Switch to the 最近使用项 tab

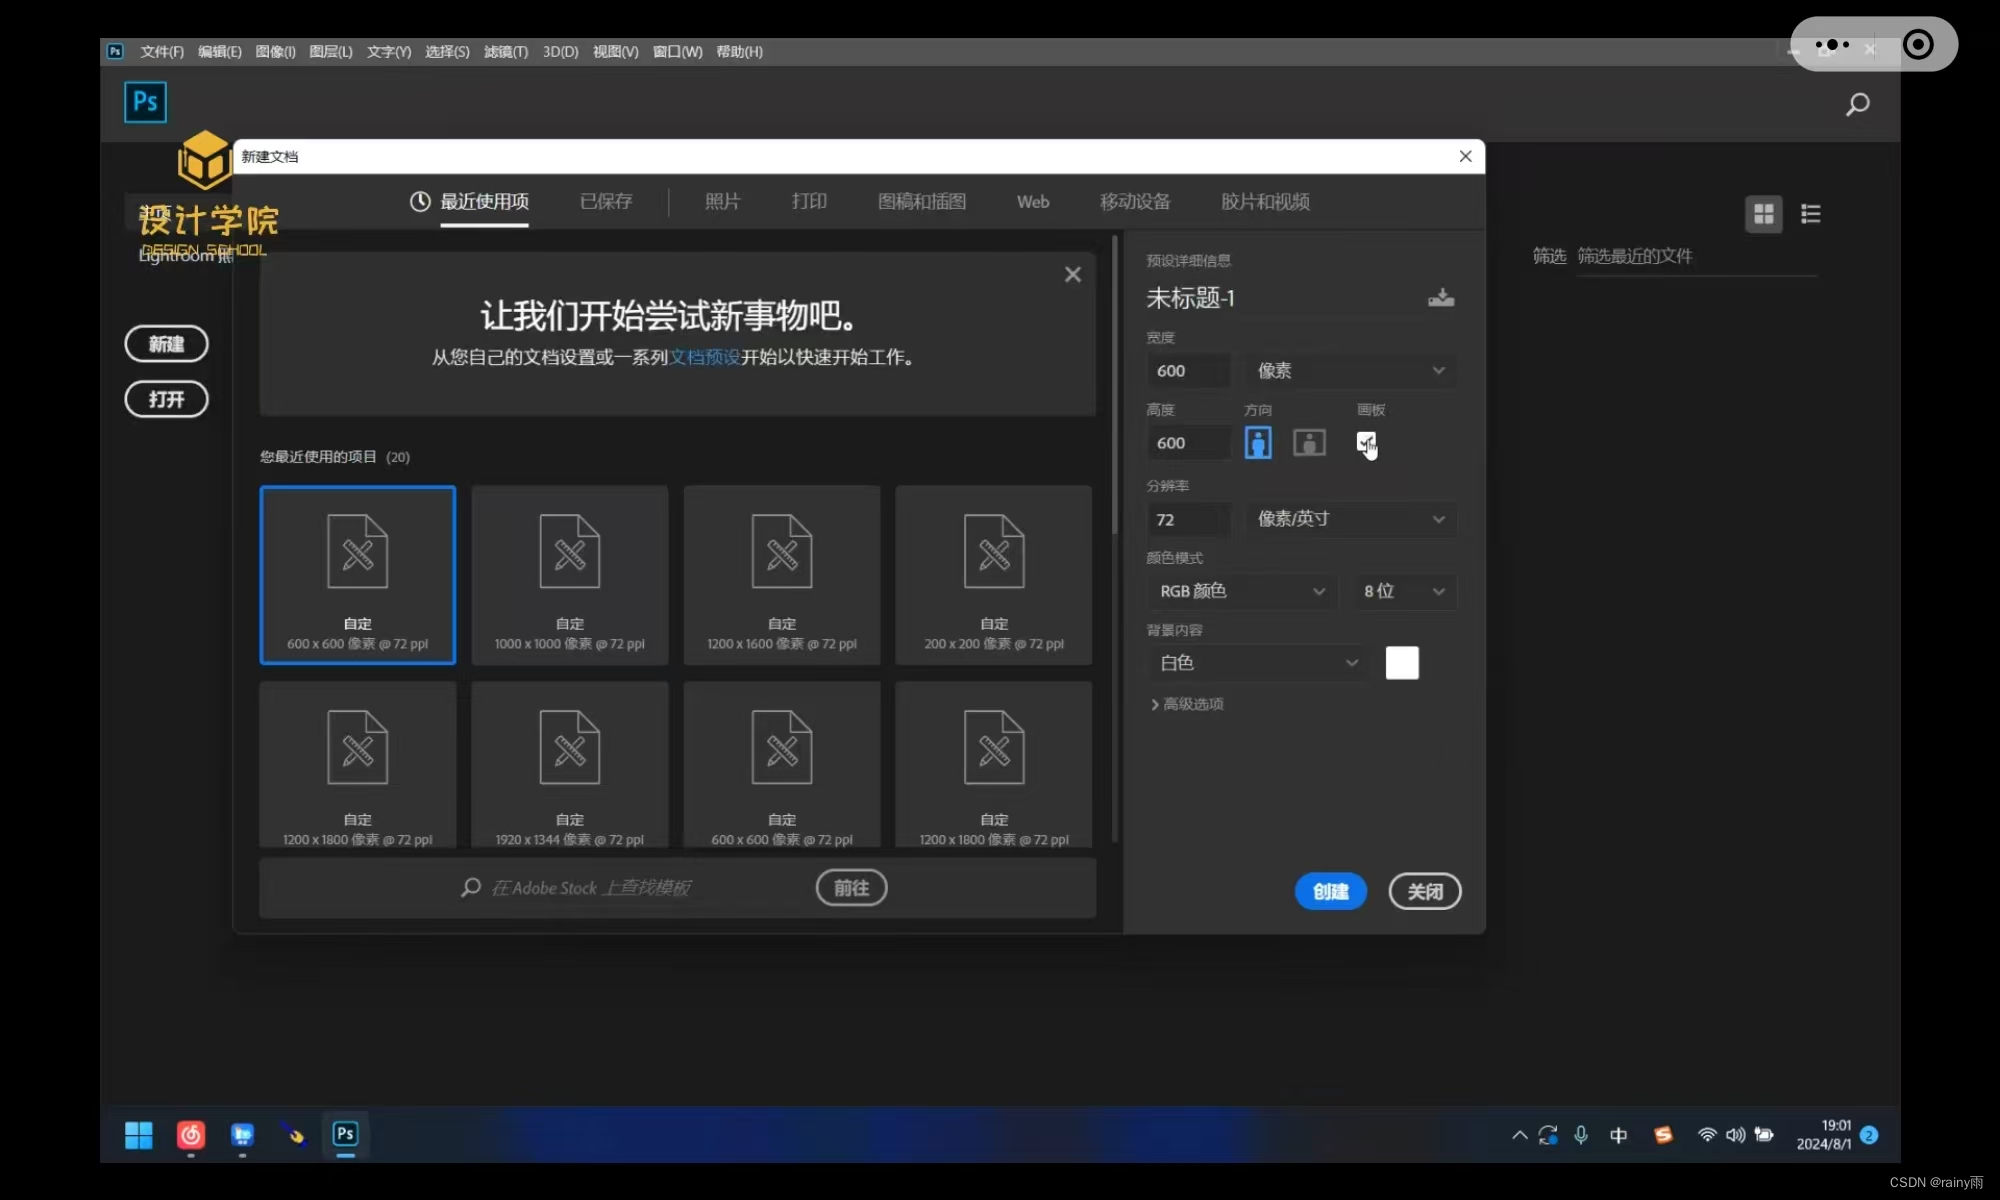coord(470,202)
